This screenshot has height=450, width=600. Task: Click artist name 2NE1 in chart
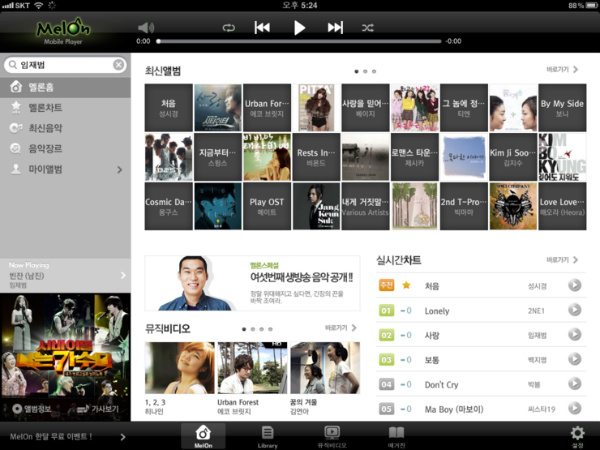536,311
